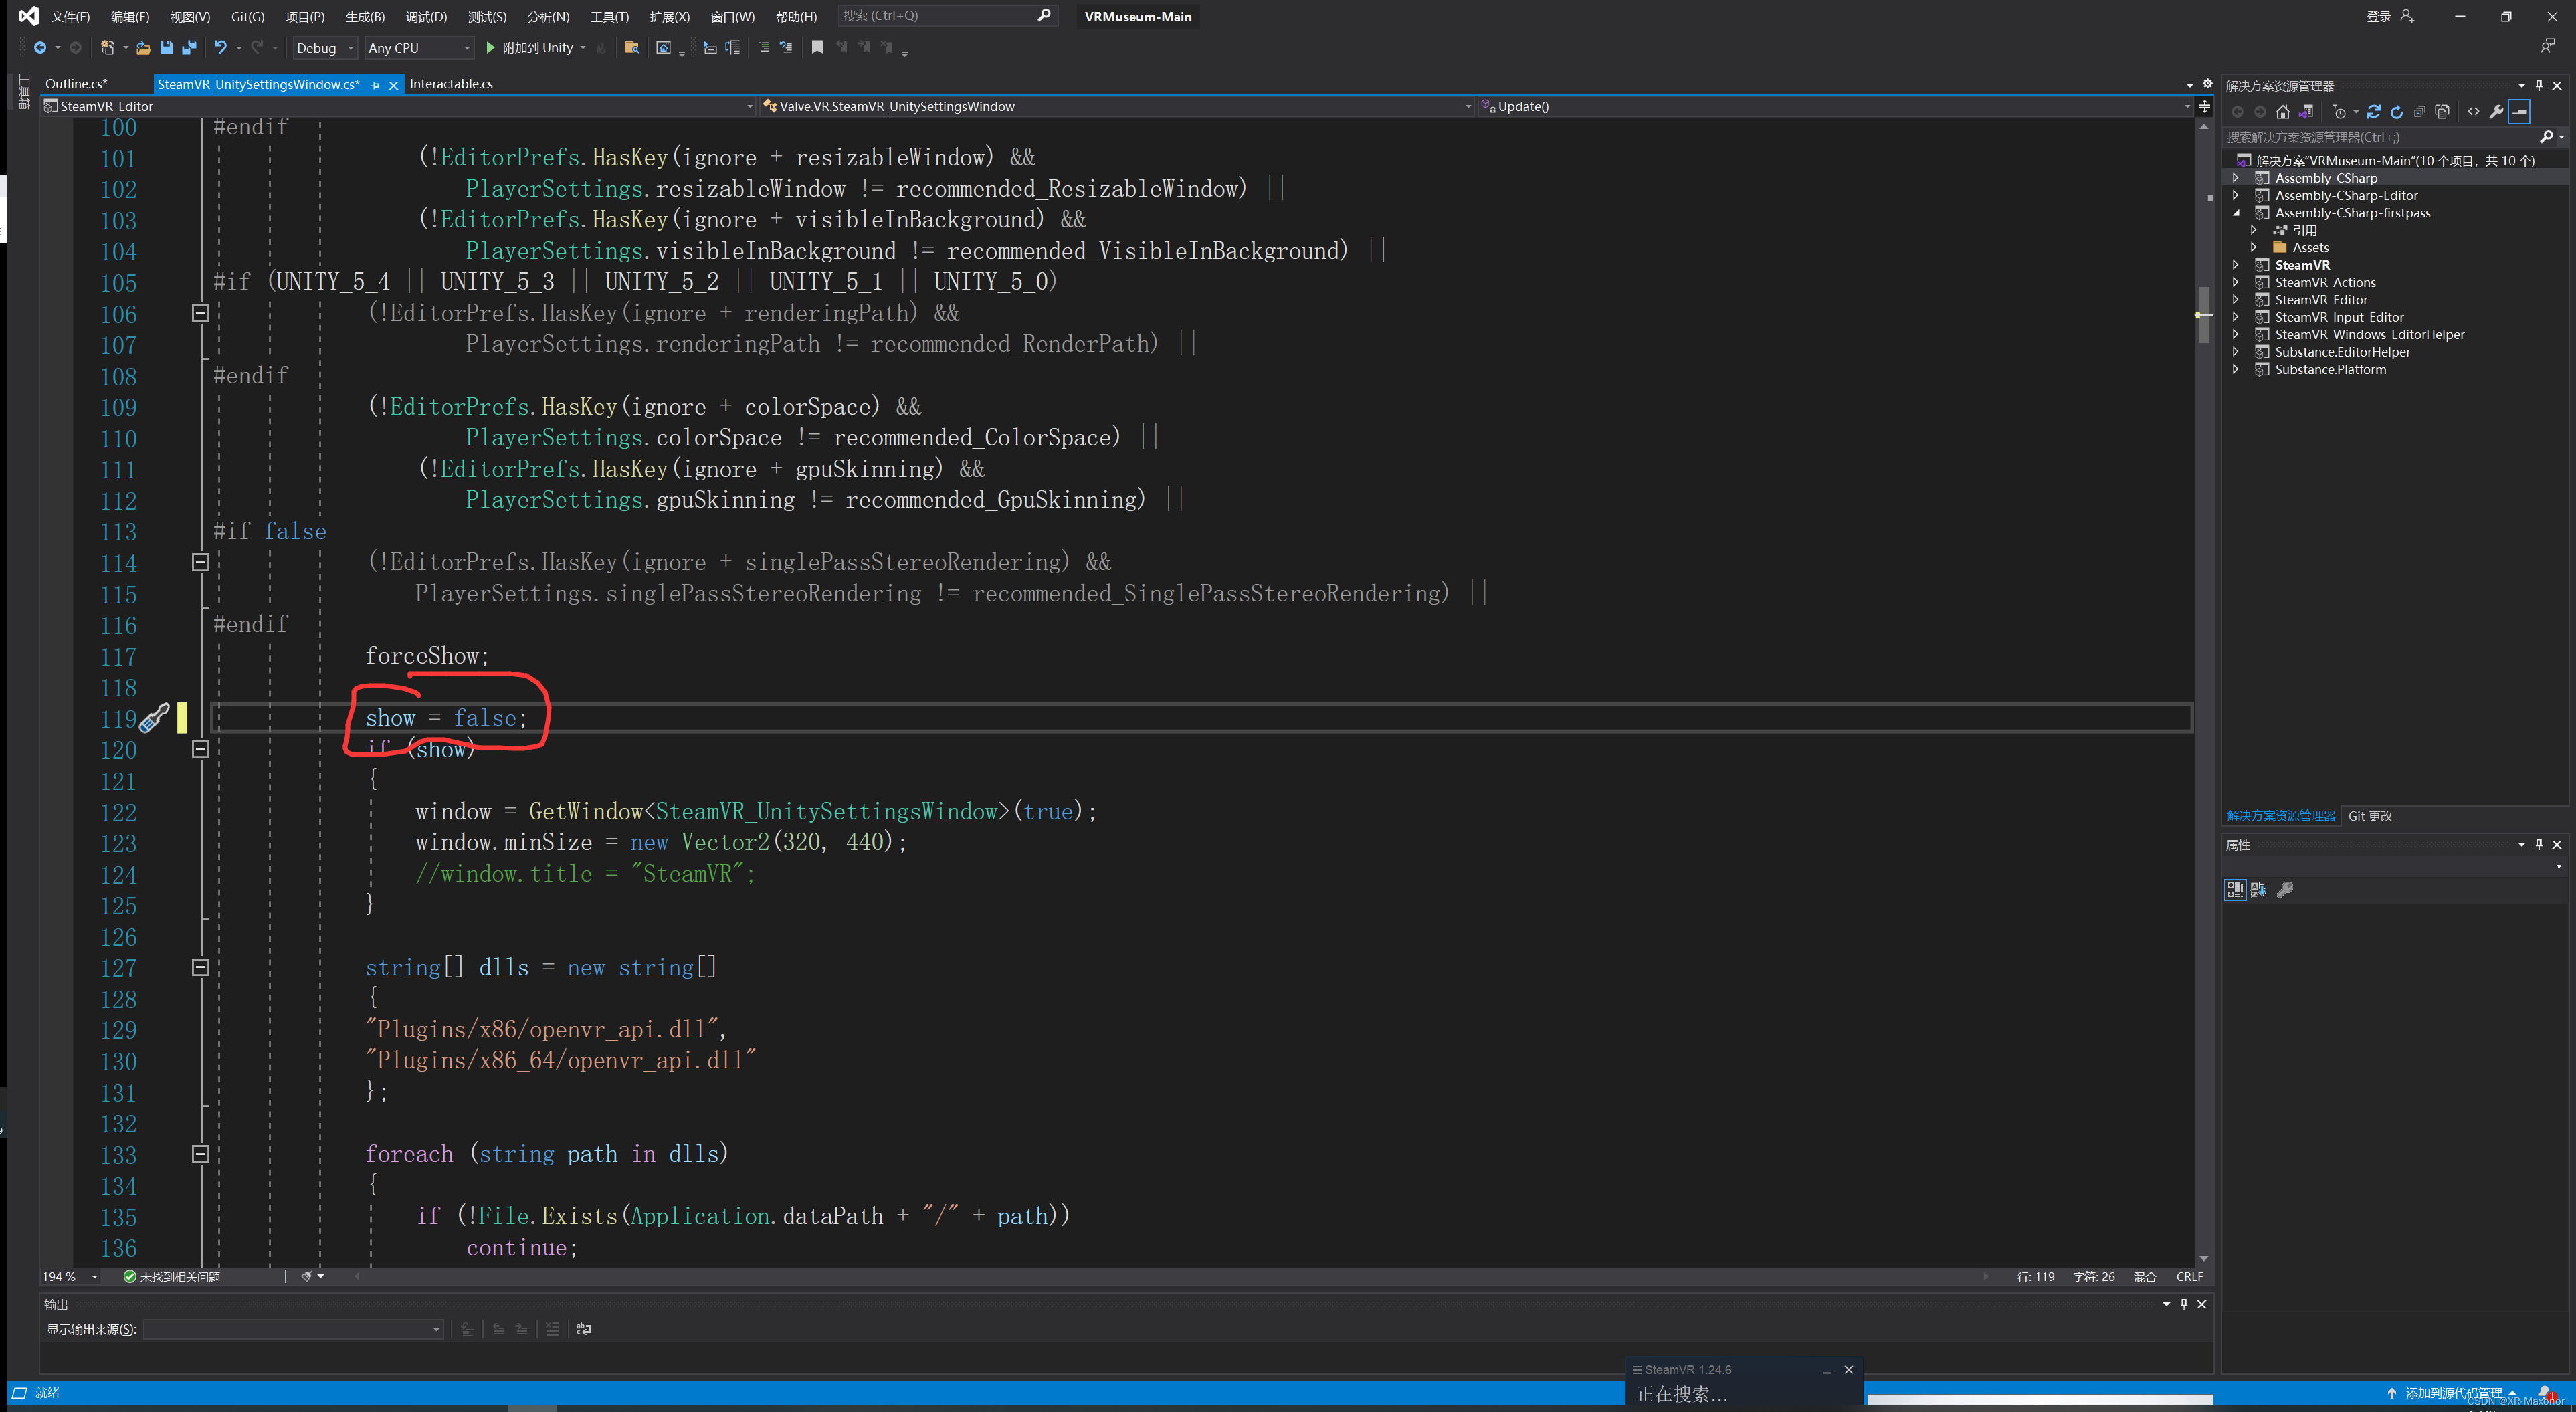The height and width of the screenshot is (1412, 2576).
Task: Open the 工具(T) menu
Action: click(x=609, y=16)
